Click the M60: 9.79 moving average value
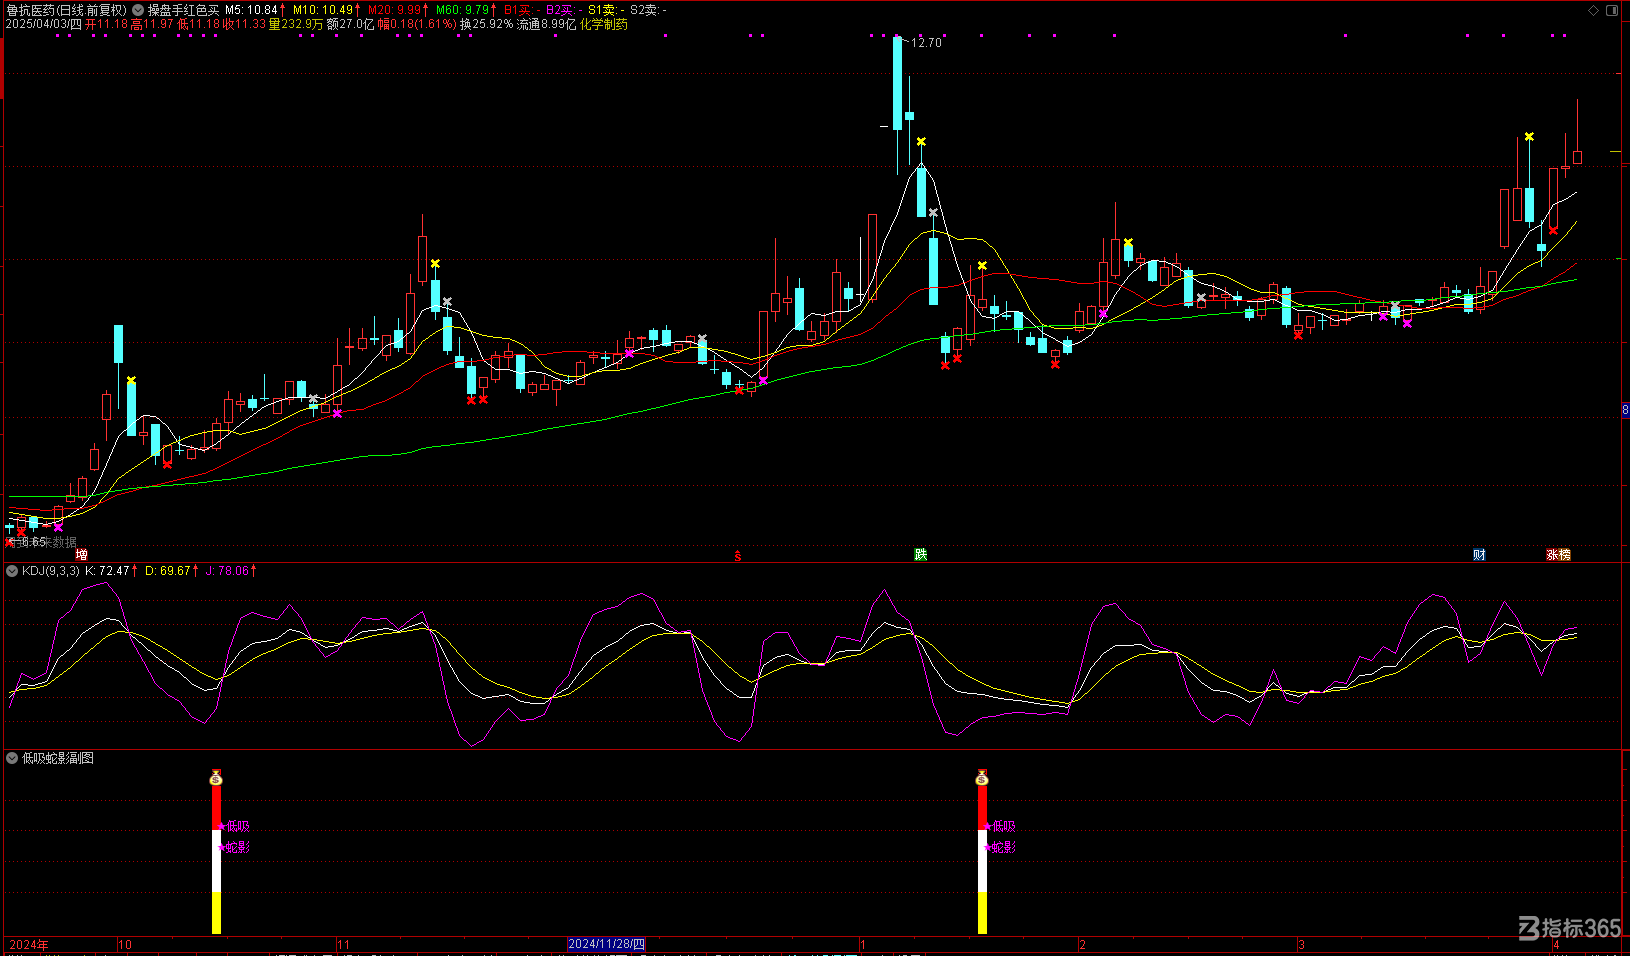This screenshot has width=1630, height=956. (462, 10)
